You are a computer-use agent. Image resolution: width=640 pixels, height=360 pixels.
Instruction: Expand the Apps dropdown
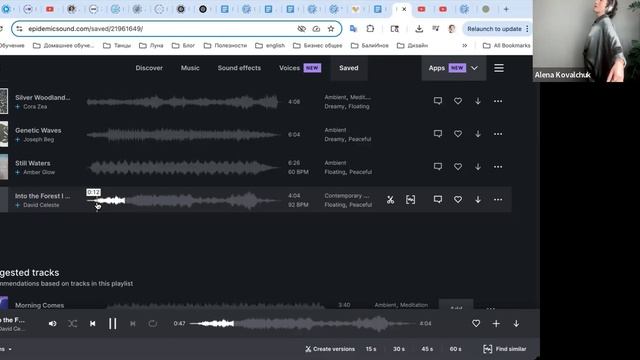pos(453,68)
